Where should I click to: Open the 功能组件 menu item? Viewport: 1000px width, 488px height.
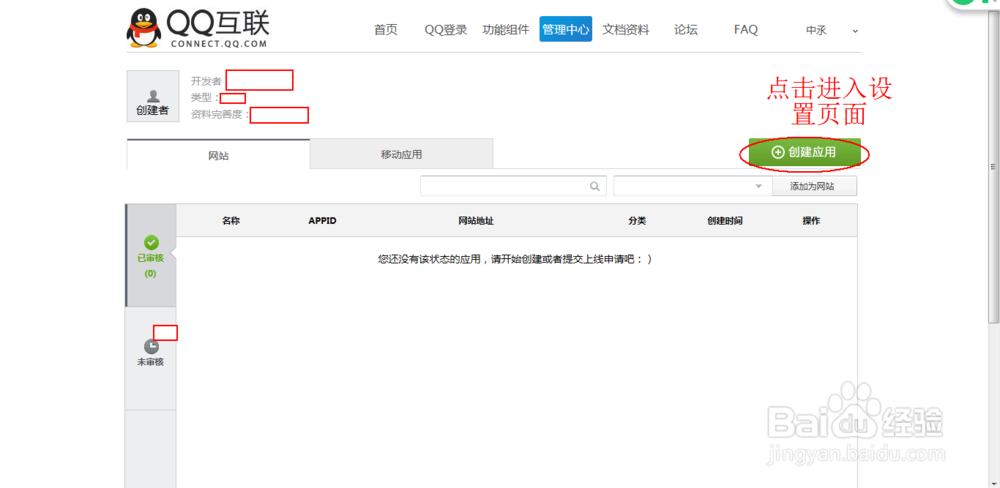point(506,29)
